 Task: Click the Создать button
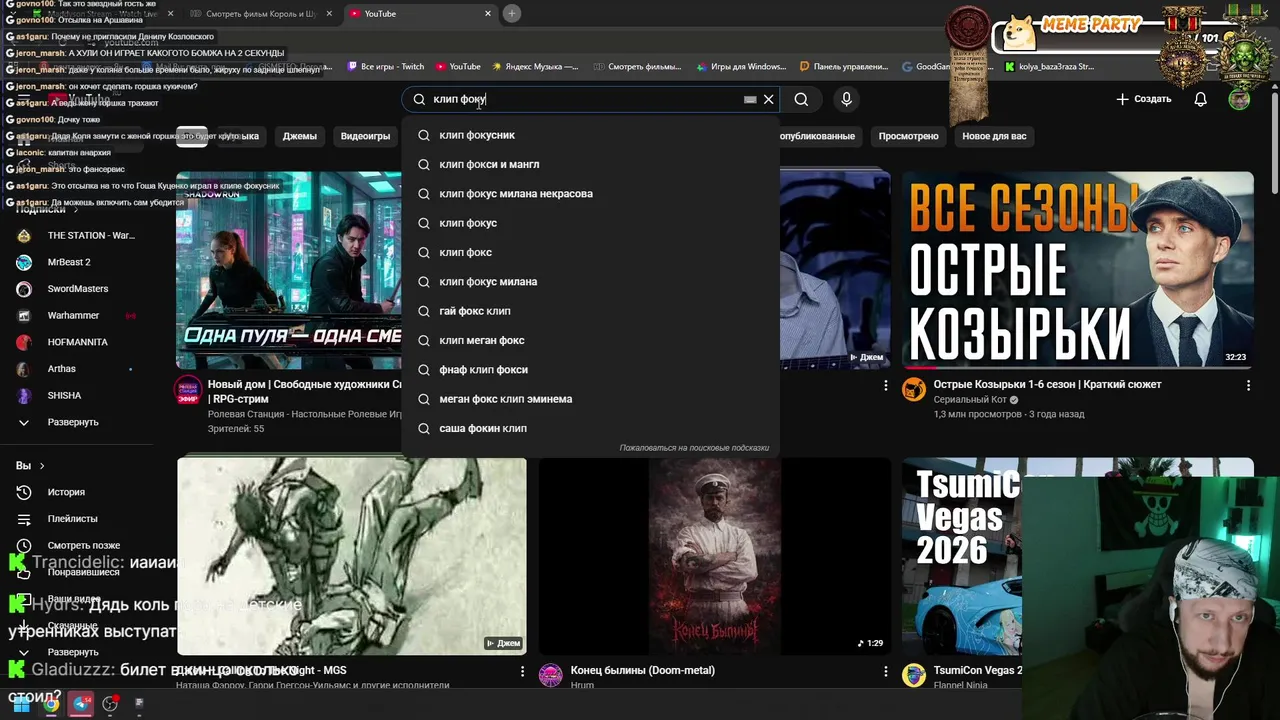click(1143, 99)
